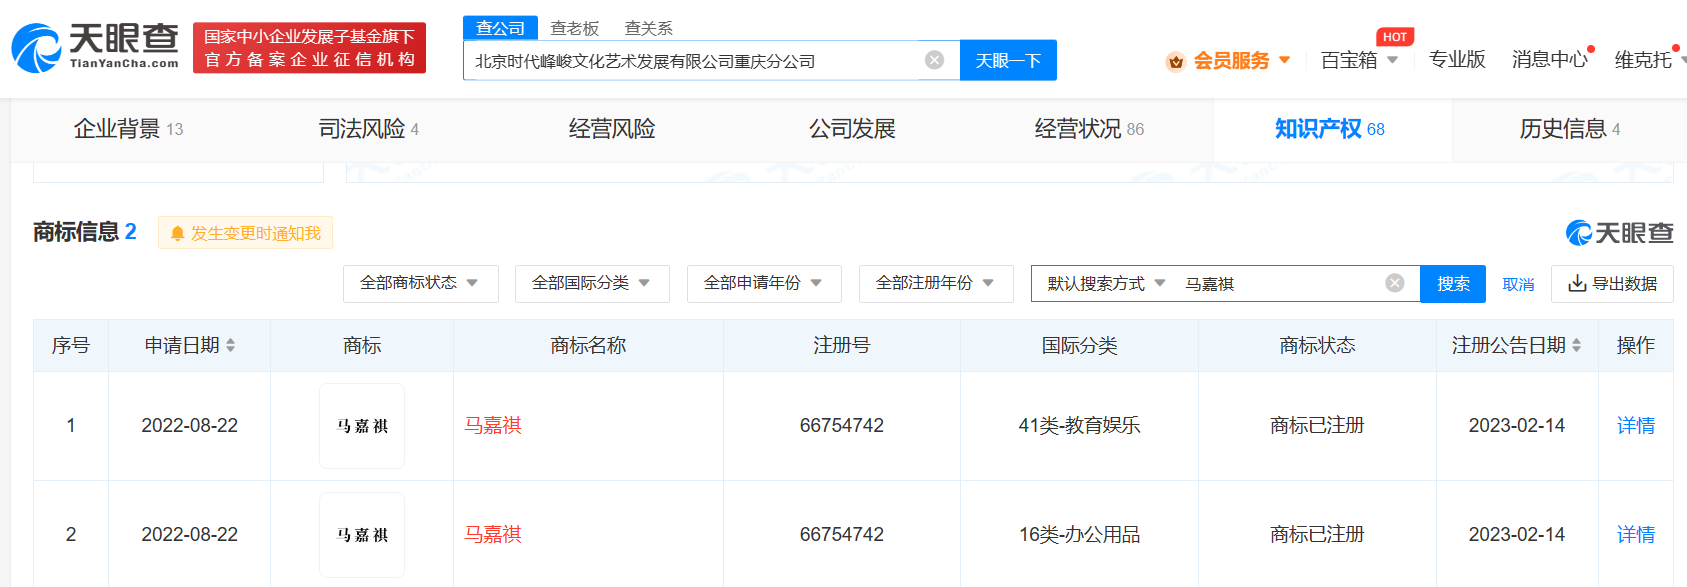
Task: Click the 商标名称 column header
Action: pos(588,345)
